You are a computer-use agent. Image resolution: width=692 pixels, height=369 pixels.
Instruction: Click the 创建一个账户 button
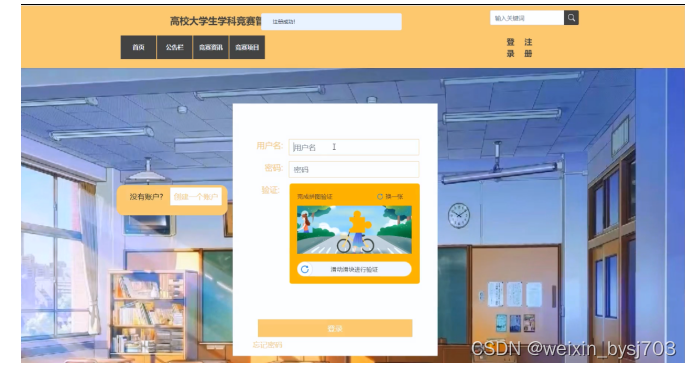196,197
